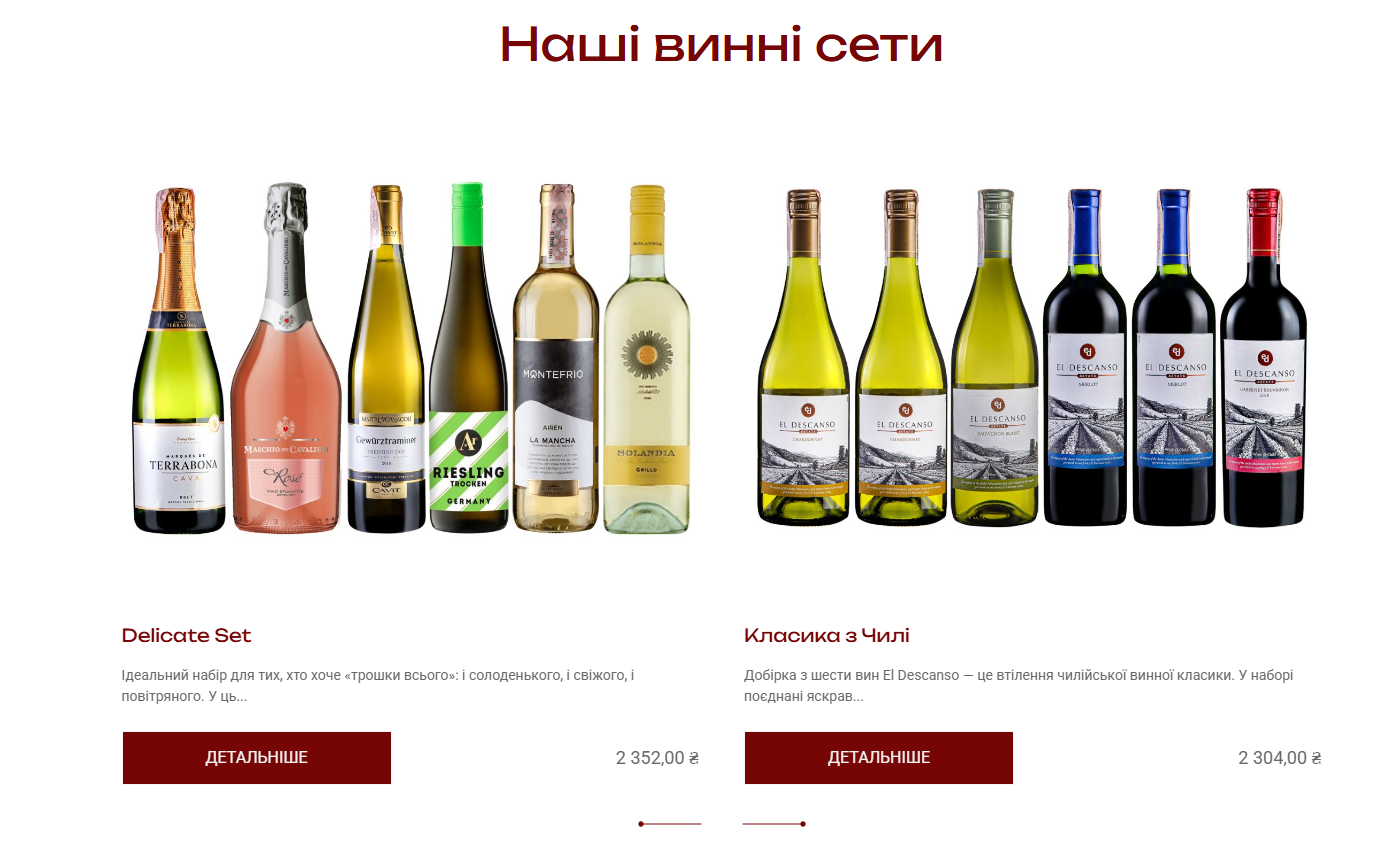This screenshot has width=1386, height=845.
Task: Click the 2 304,00 ₴ price
Action: coord(1280,758)
